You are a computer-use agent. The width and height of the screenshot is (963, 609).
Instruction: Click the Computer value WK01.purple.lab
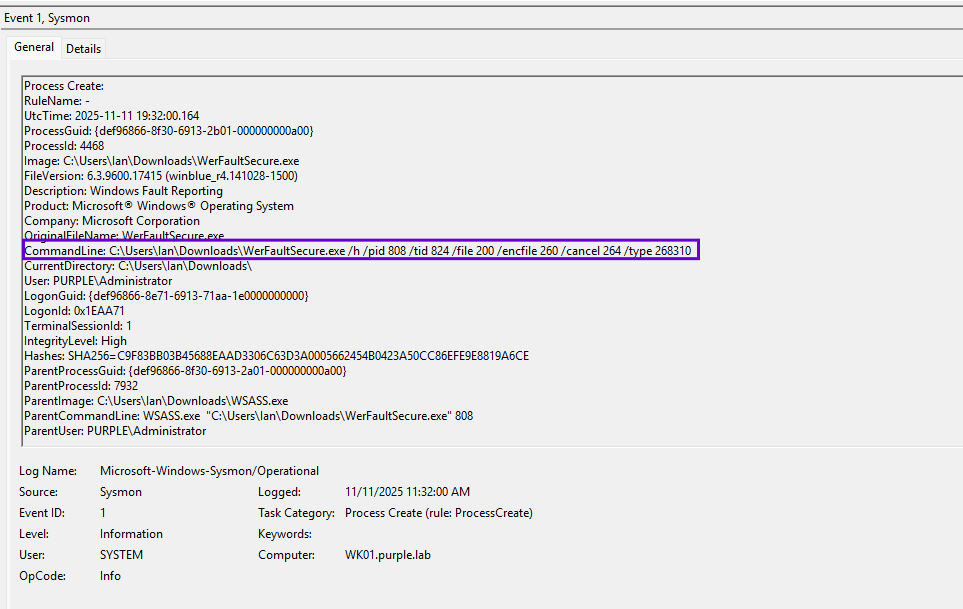pyautogui.click(x=387, y=555)
